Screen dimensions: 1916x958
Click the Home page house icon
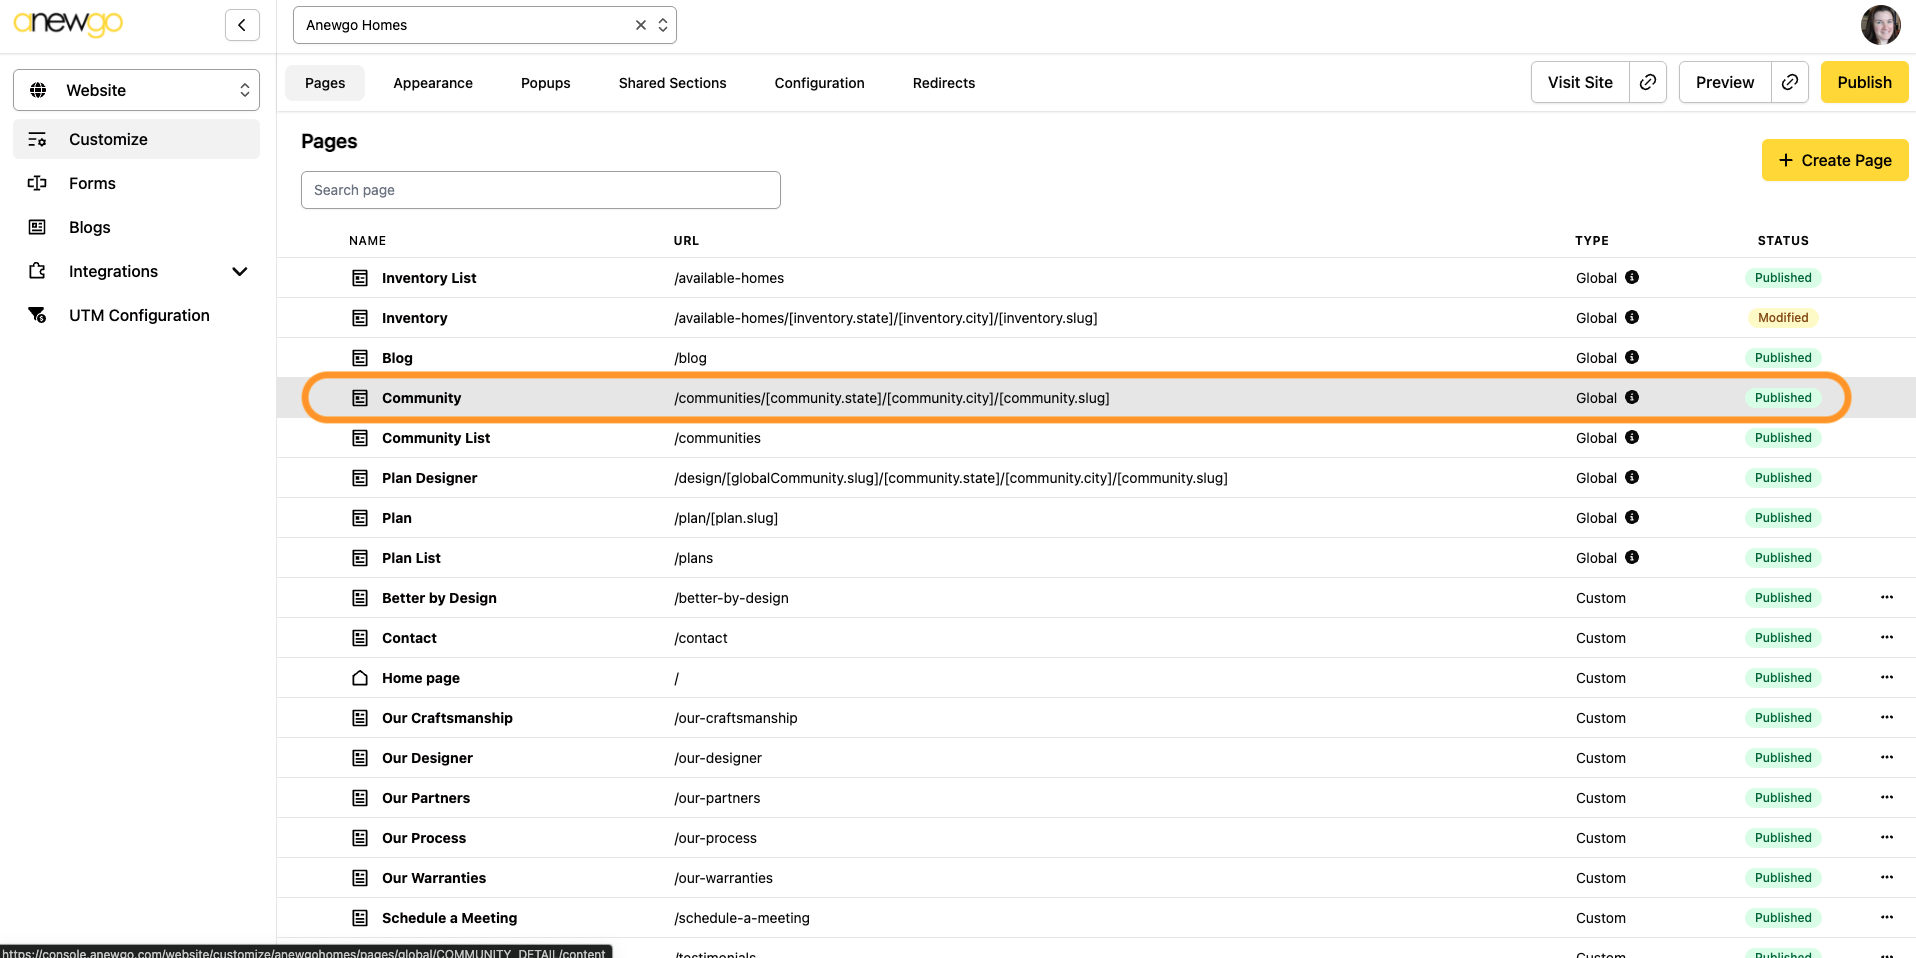point(360,678)
